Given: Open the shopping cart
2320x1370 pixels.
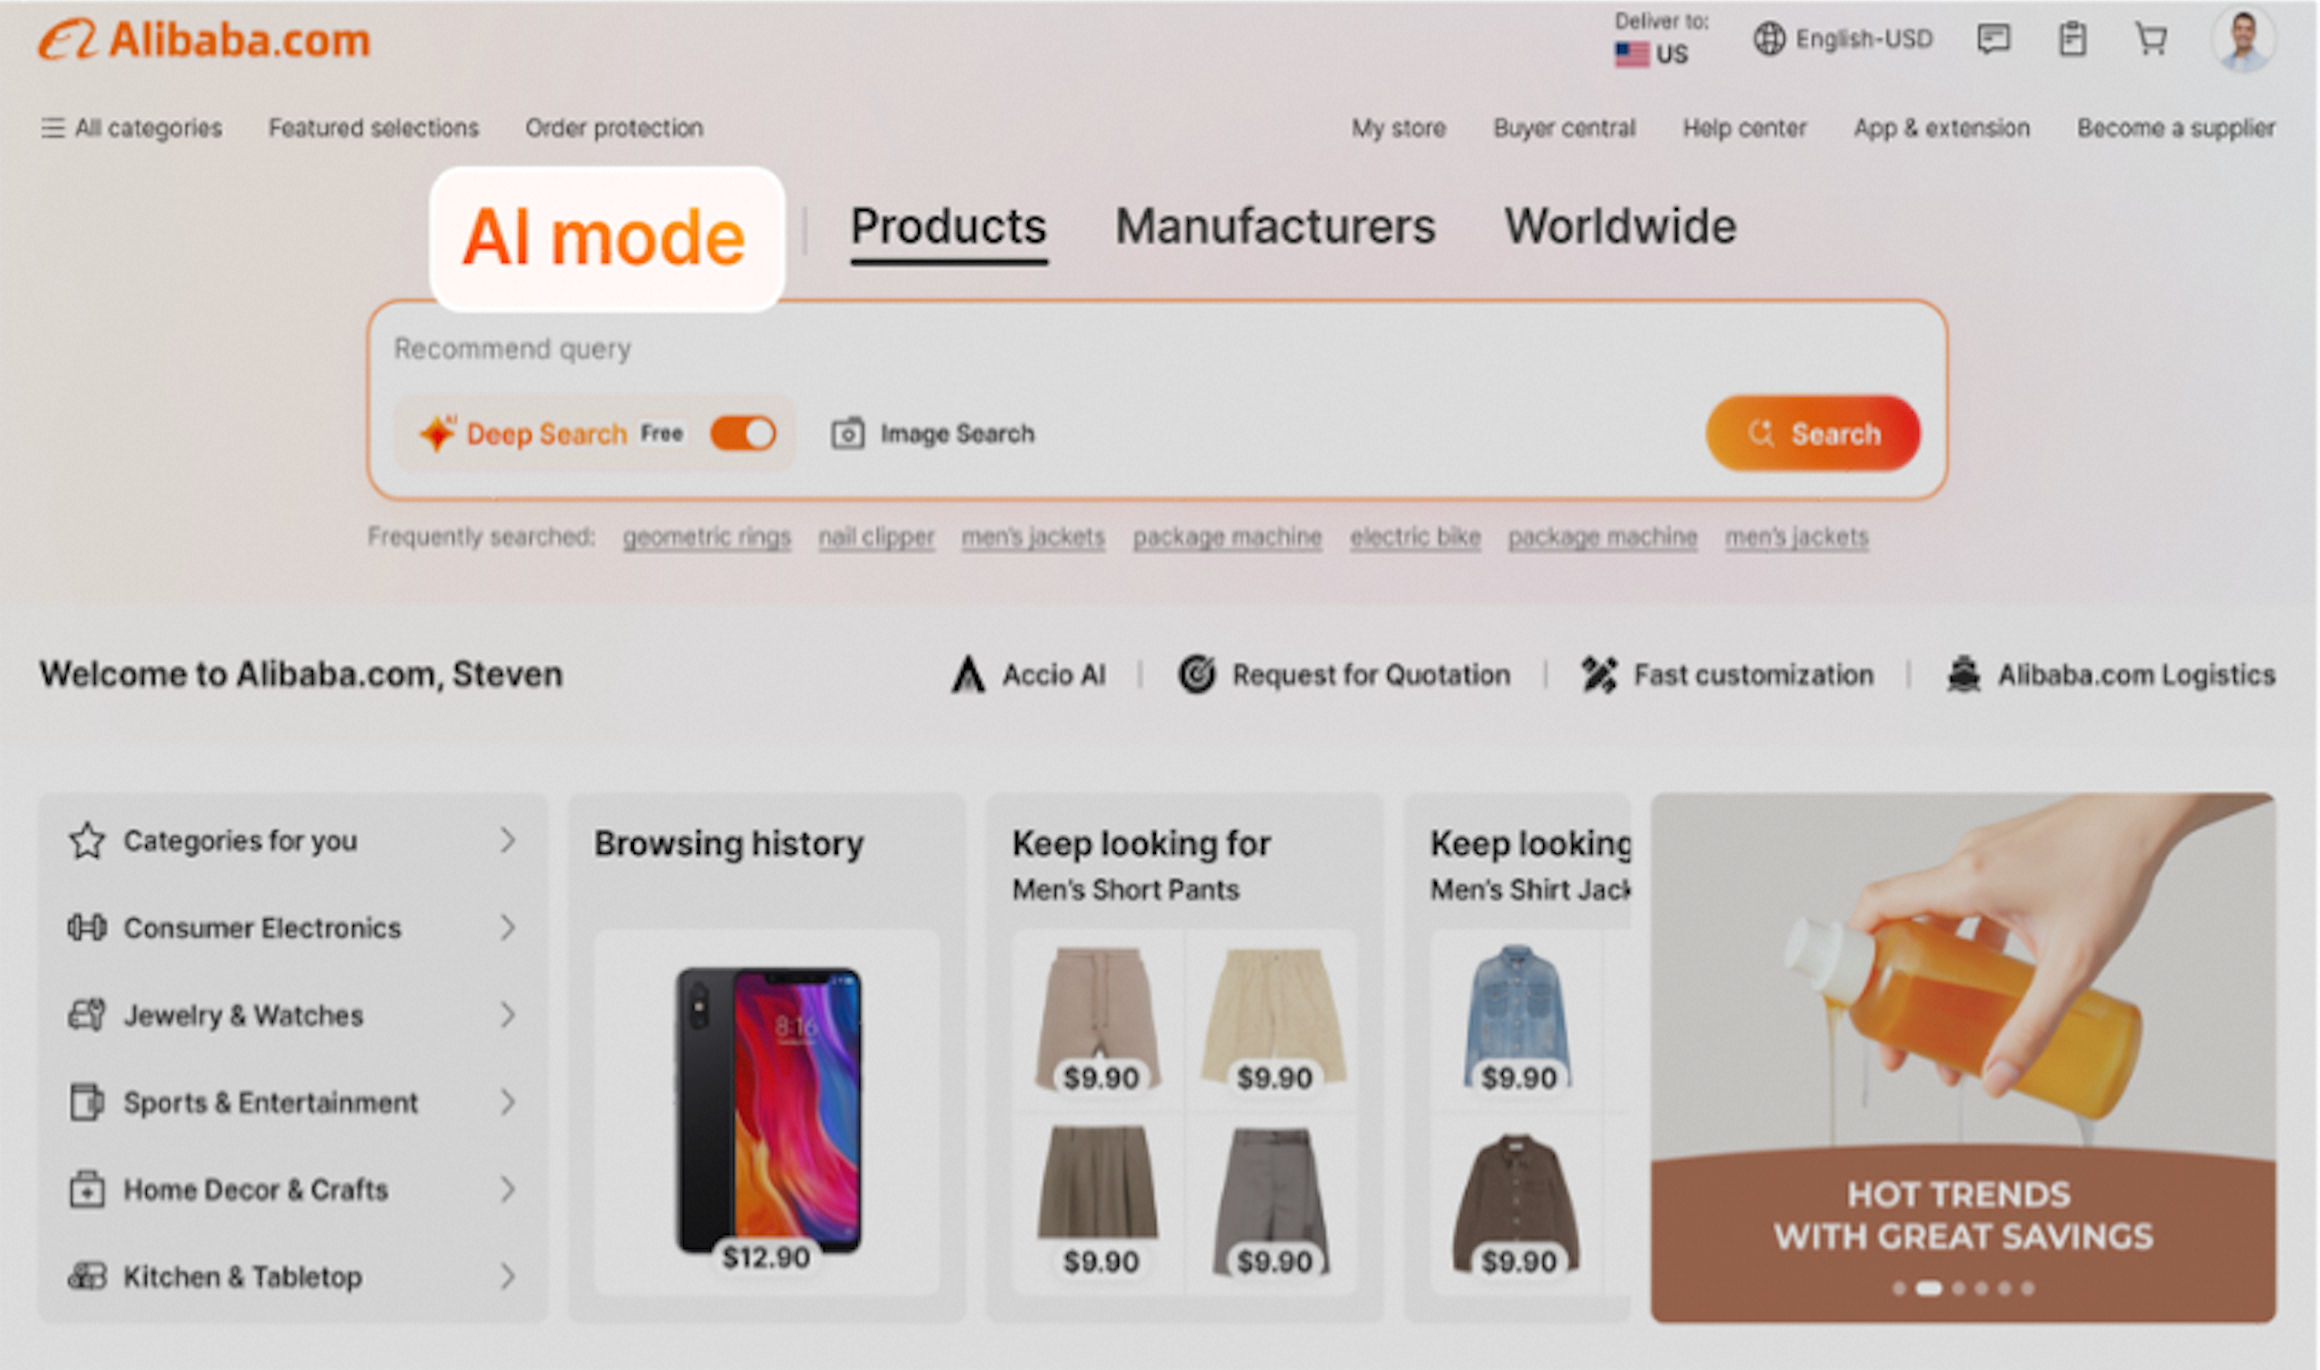Looking at the screenshot, I should click(x=2151, y=40).
